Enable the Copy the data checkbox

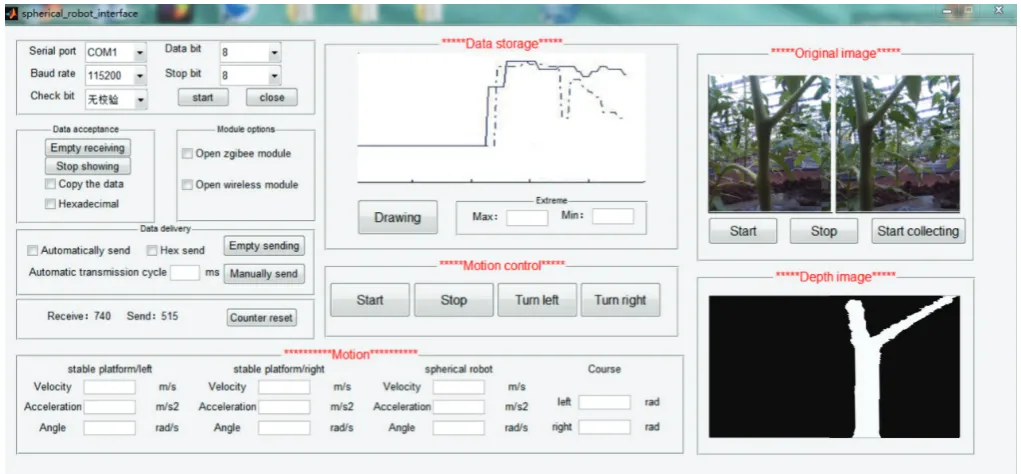pos(50,184)
